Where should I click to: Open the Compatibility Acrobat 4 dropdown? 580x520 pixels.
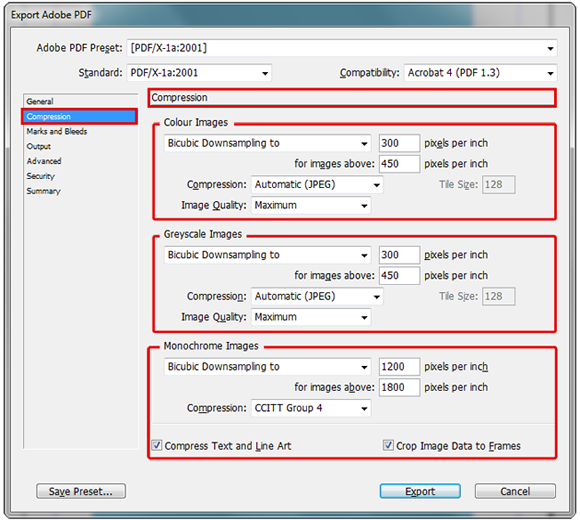[x=480, y=73]
